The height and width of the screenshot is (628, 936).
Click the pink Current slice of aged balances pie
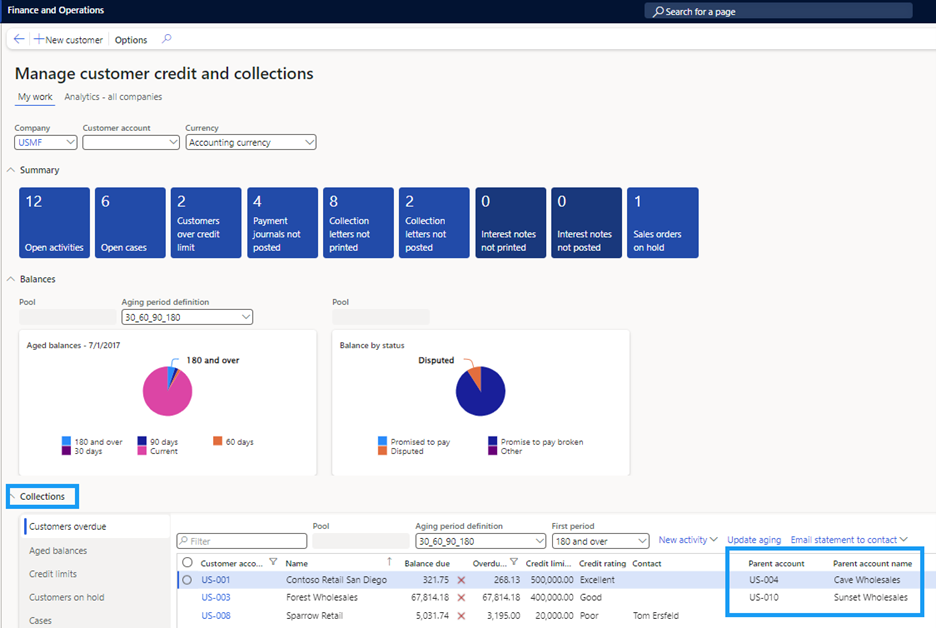pos(165,395)
